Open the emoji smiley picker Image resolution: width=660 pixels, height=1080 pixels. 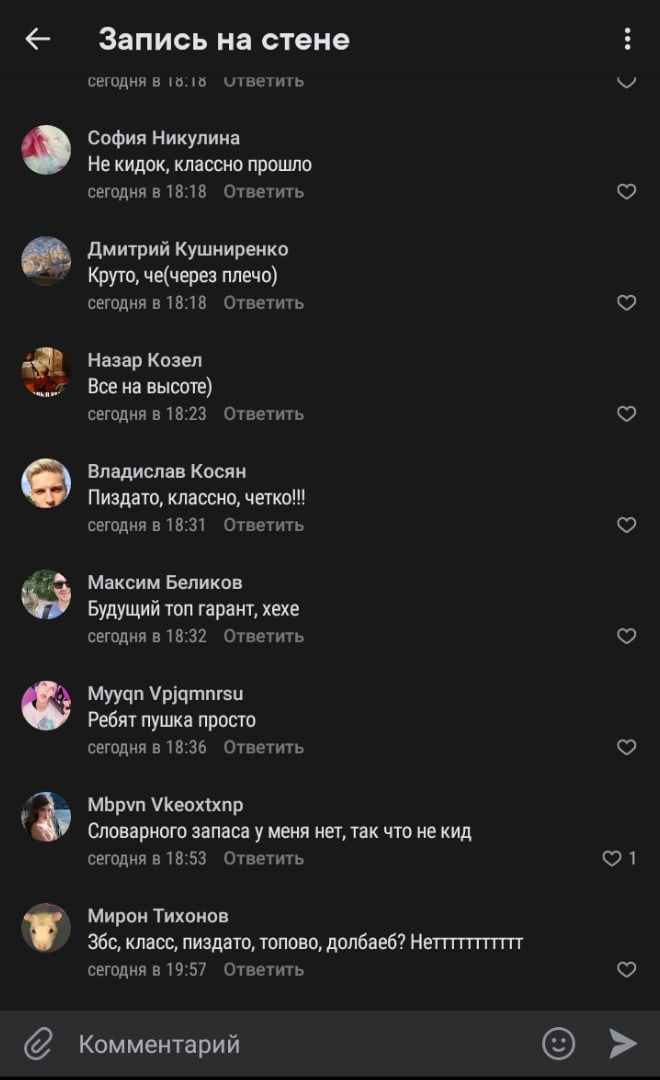(558, 1044)
